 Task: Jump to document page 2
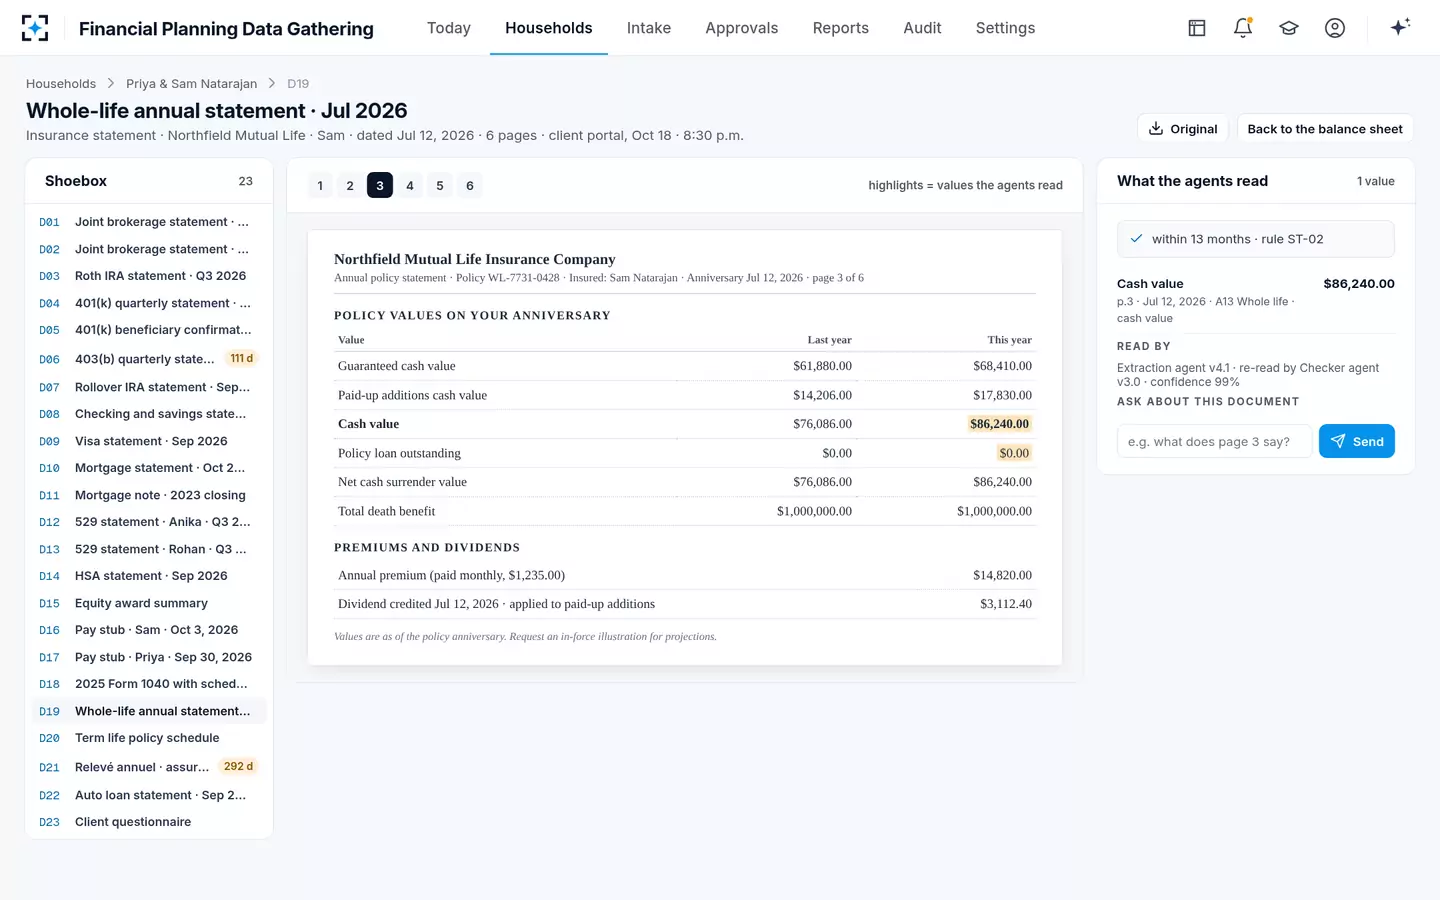point(350,185)
